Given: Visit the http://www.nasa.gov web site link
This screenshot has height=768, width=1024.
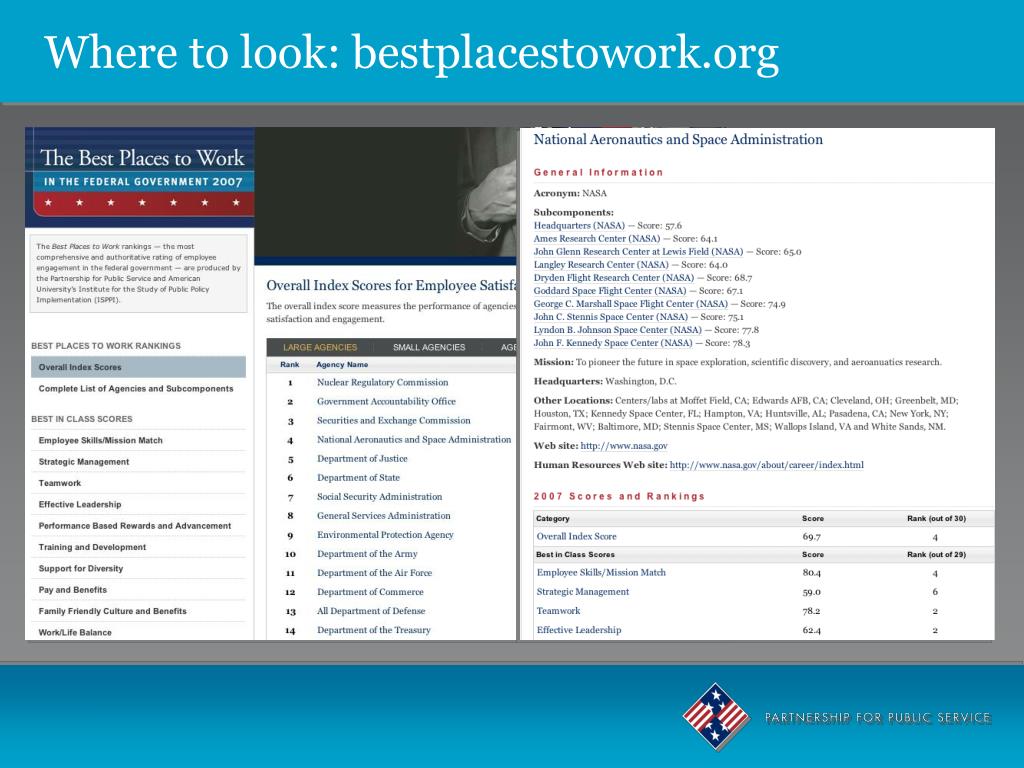Looking at the screenshot, I should 624,445.
